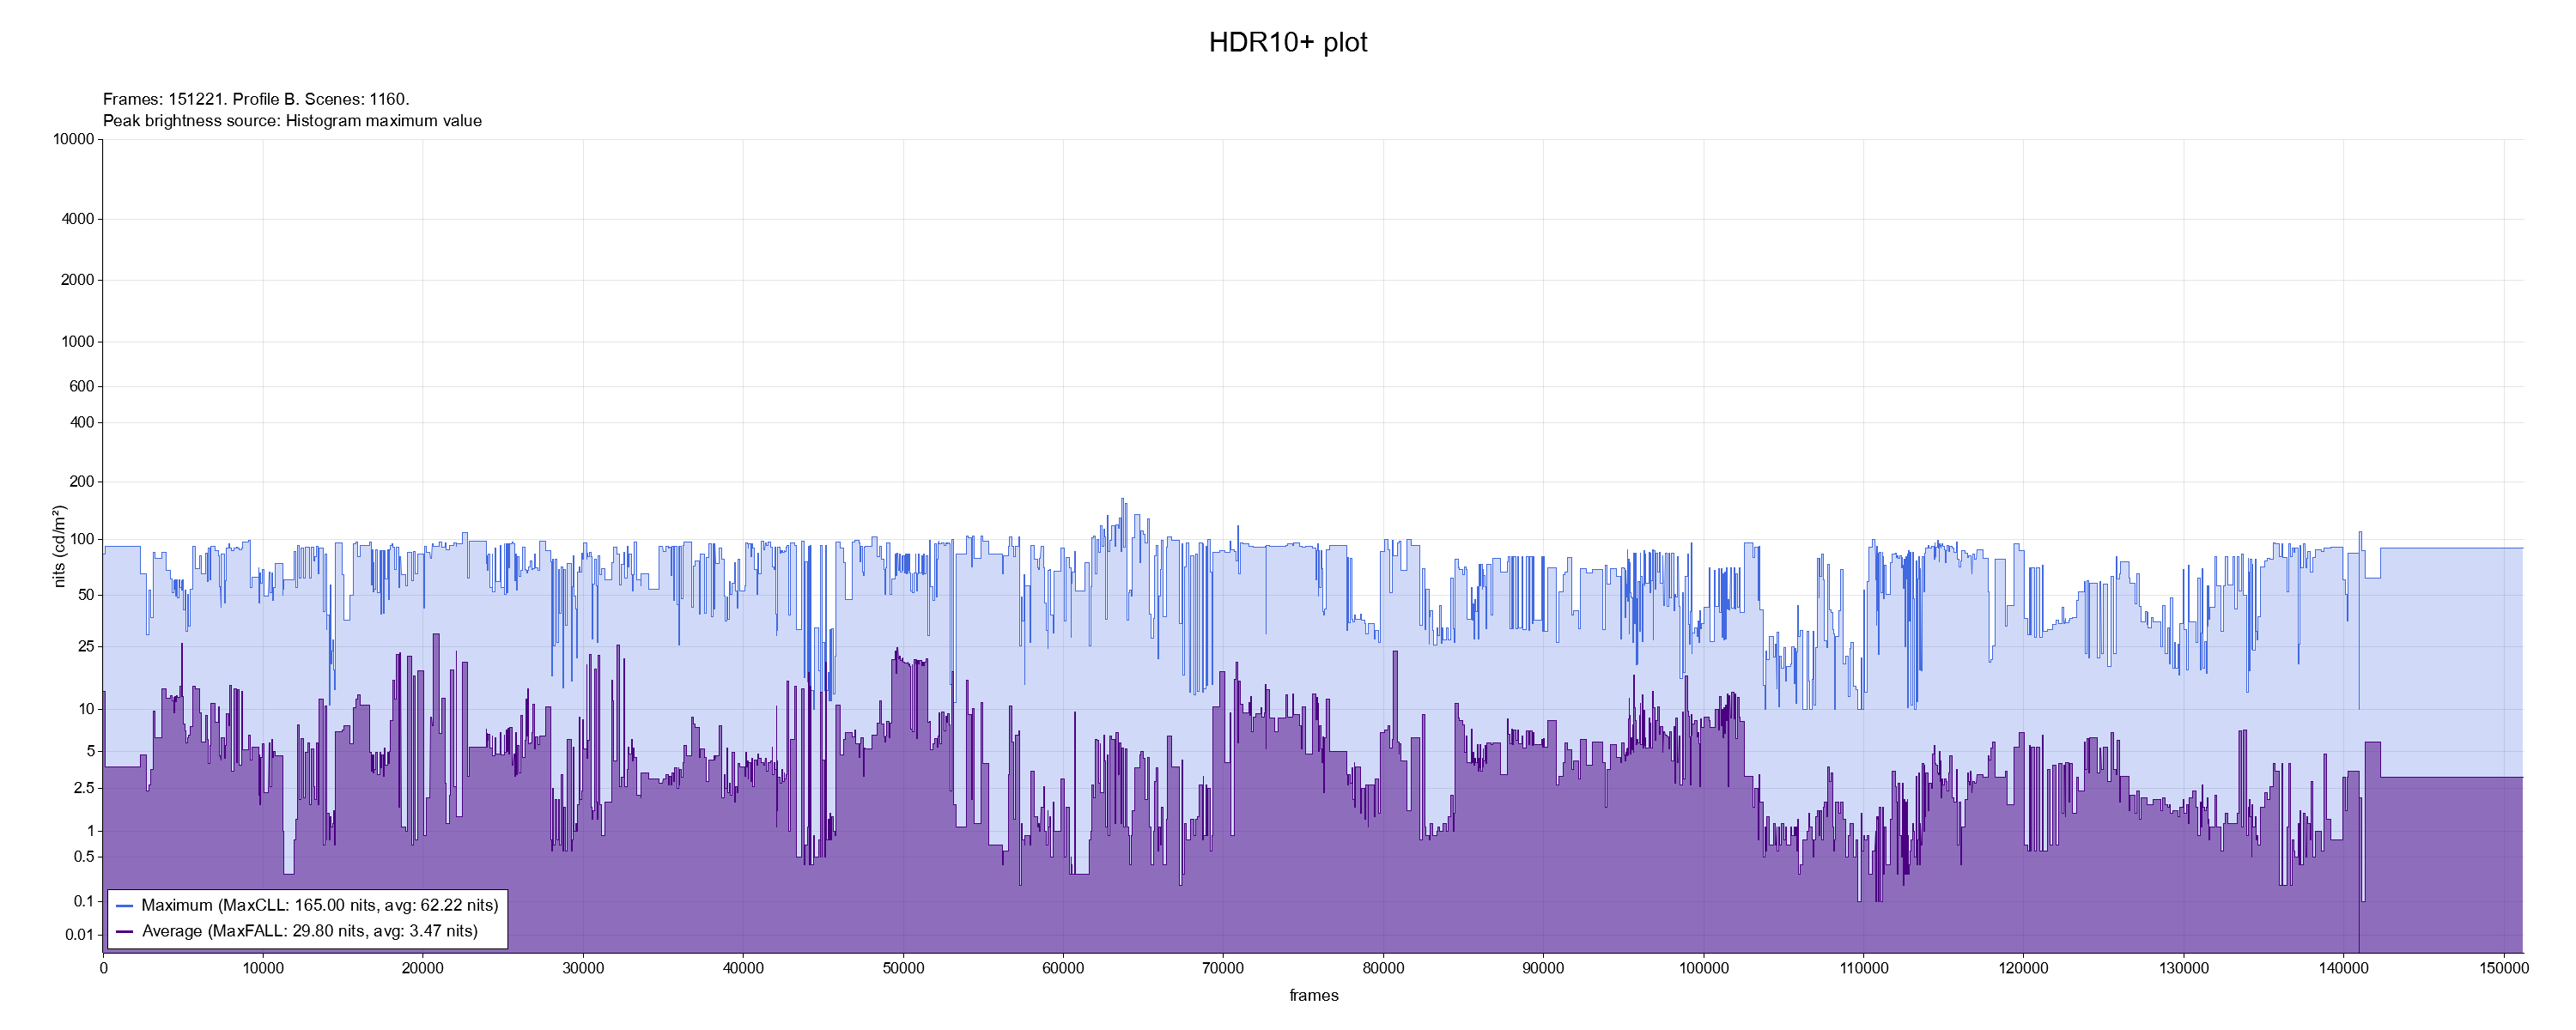The width and height of the screenshot is (2576, 1030).
Task: Click the 25 y-axis tick label
Action: pyautogui.click(x=86, y=646)
